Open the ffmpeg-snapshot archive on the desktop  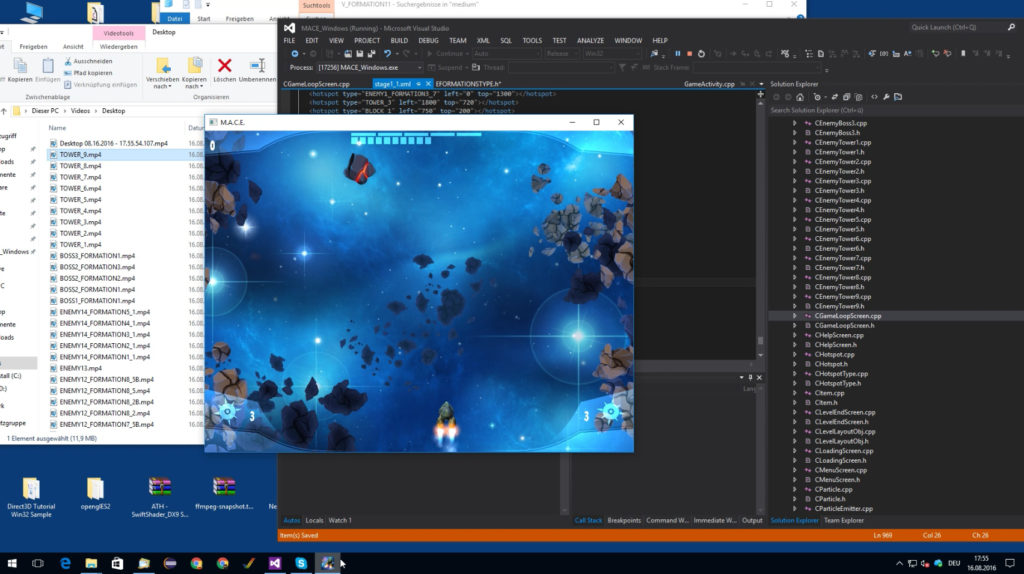[x=224, y=494]
